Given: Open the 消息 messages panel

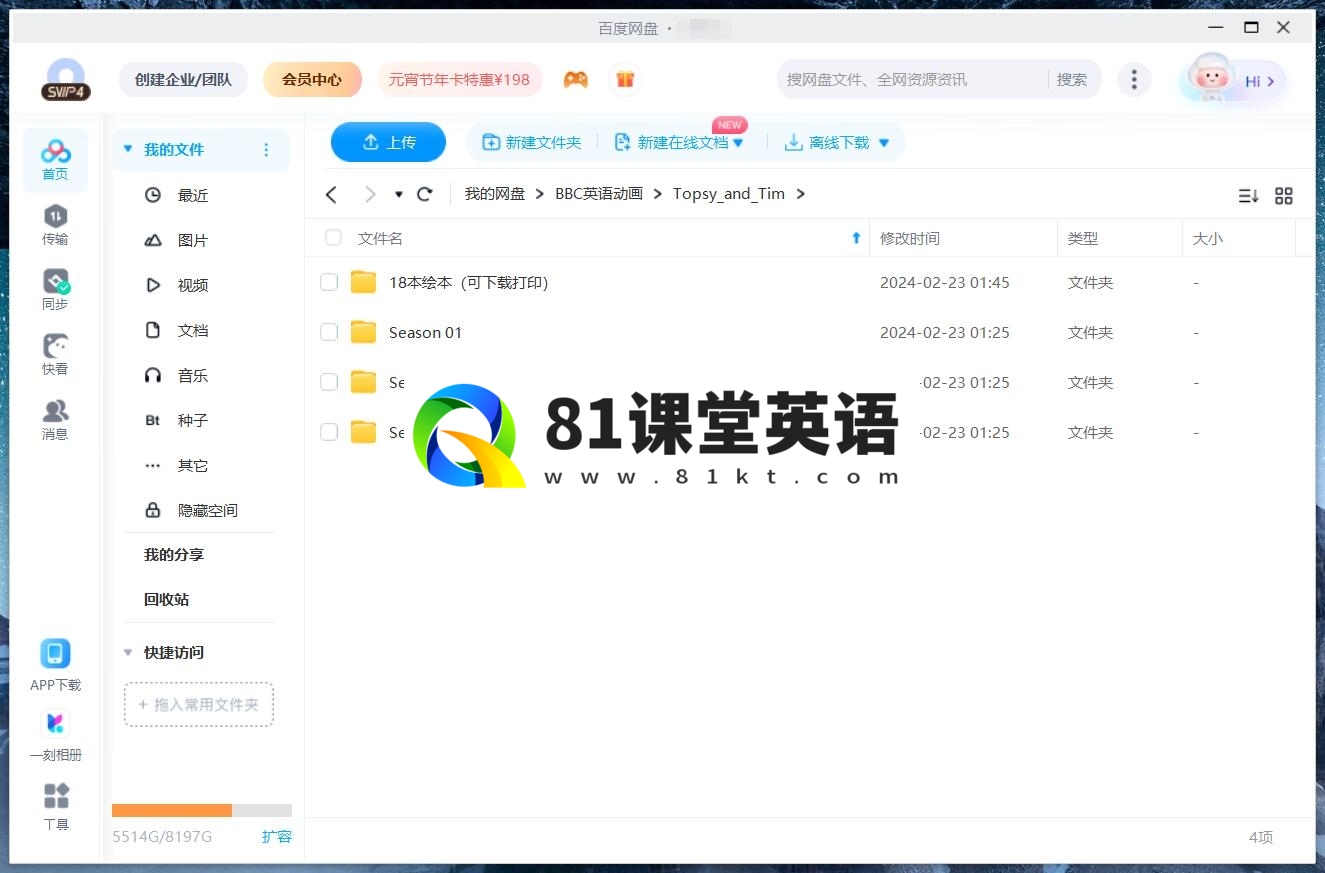Looking at the screenshot, I should 55,420.
